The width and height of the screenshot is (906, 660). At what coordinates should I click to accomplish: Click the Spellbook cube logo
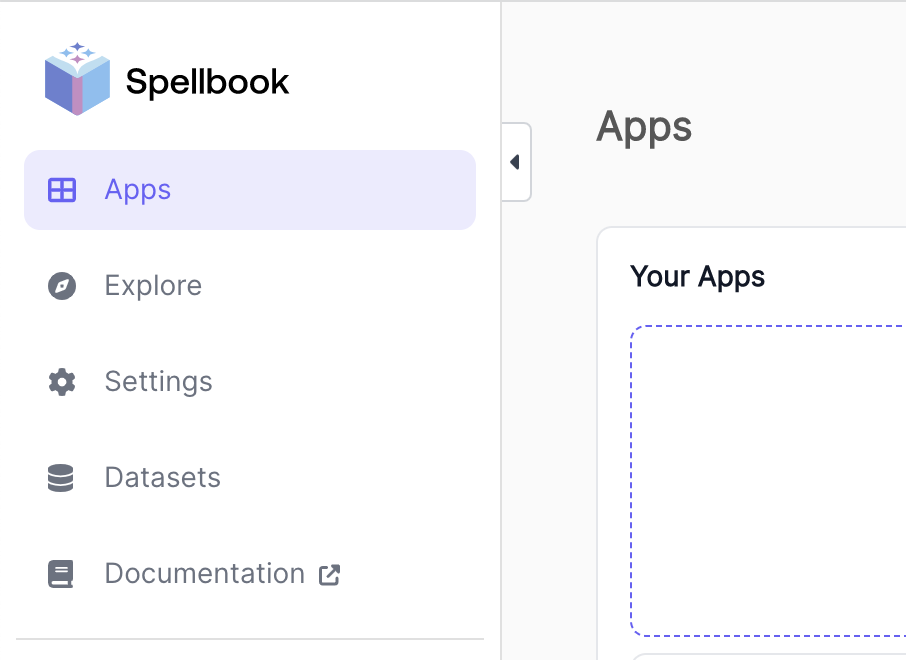[x=76, y=82]
